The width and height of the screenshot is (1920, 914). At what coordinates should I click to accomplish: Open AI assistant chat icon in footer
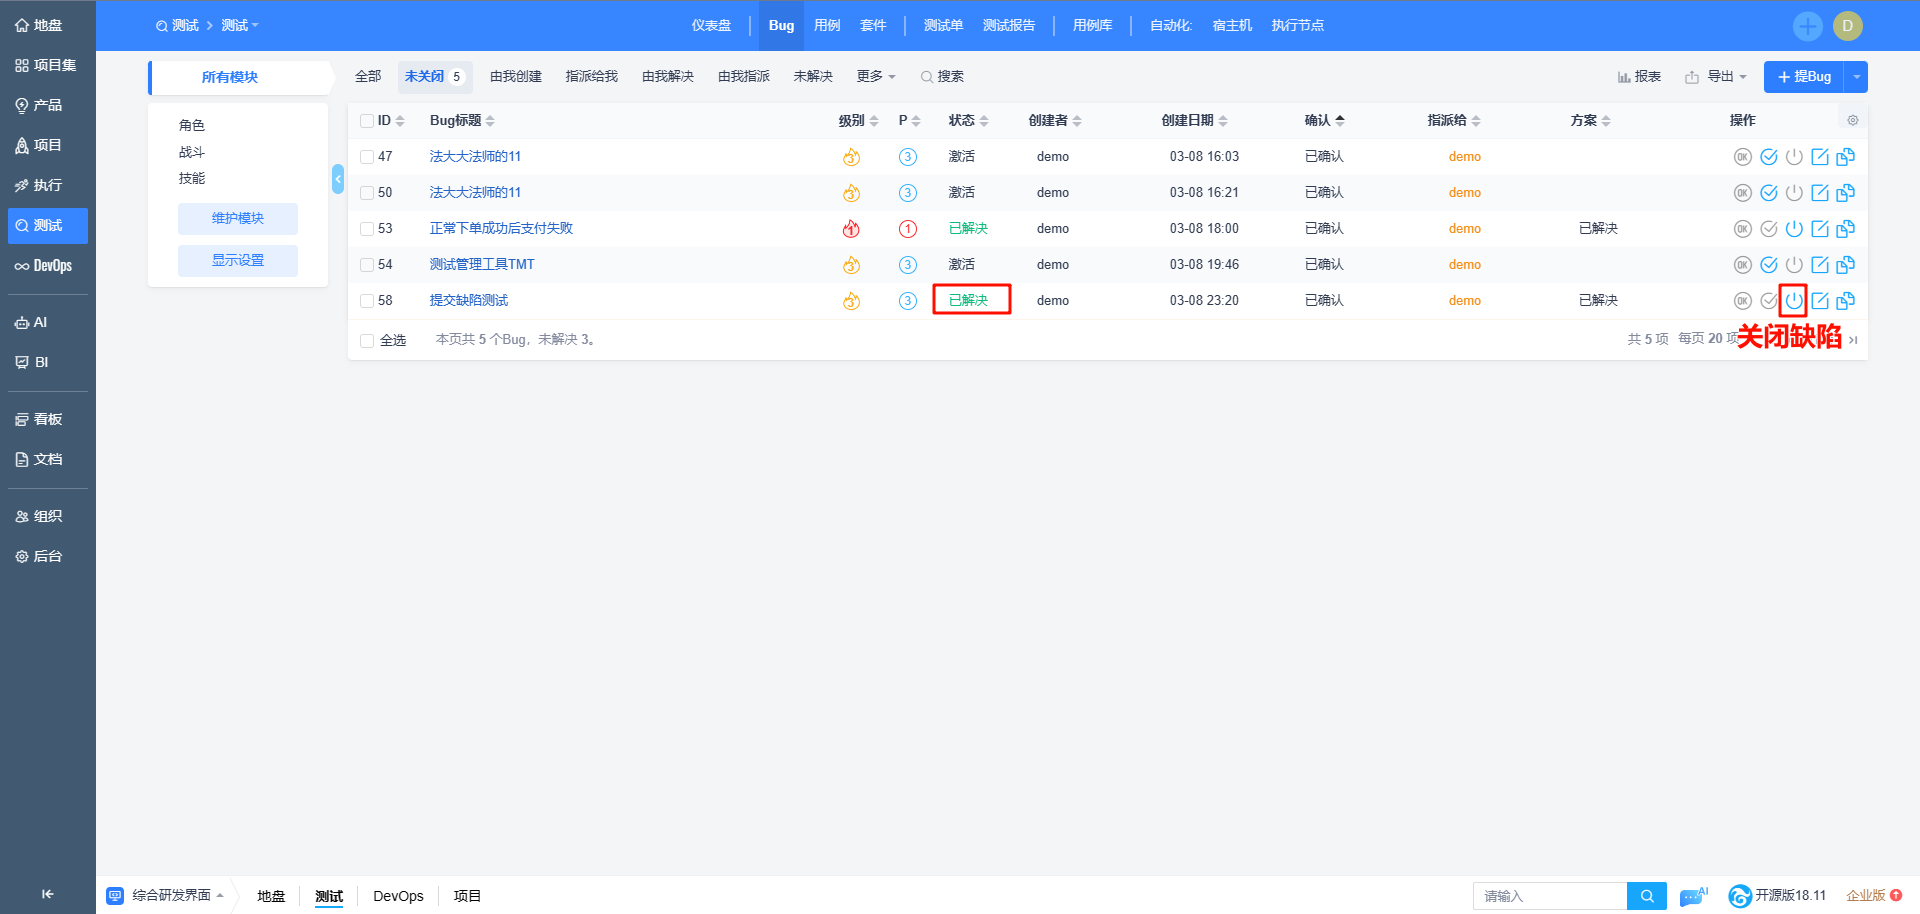[1694, 896]
